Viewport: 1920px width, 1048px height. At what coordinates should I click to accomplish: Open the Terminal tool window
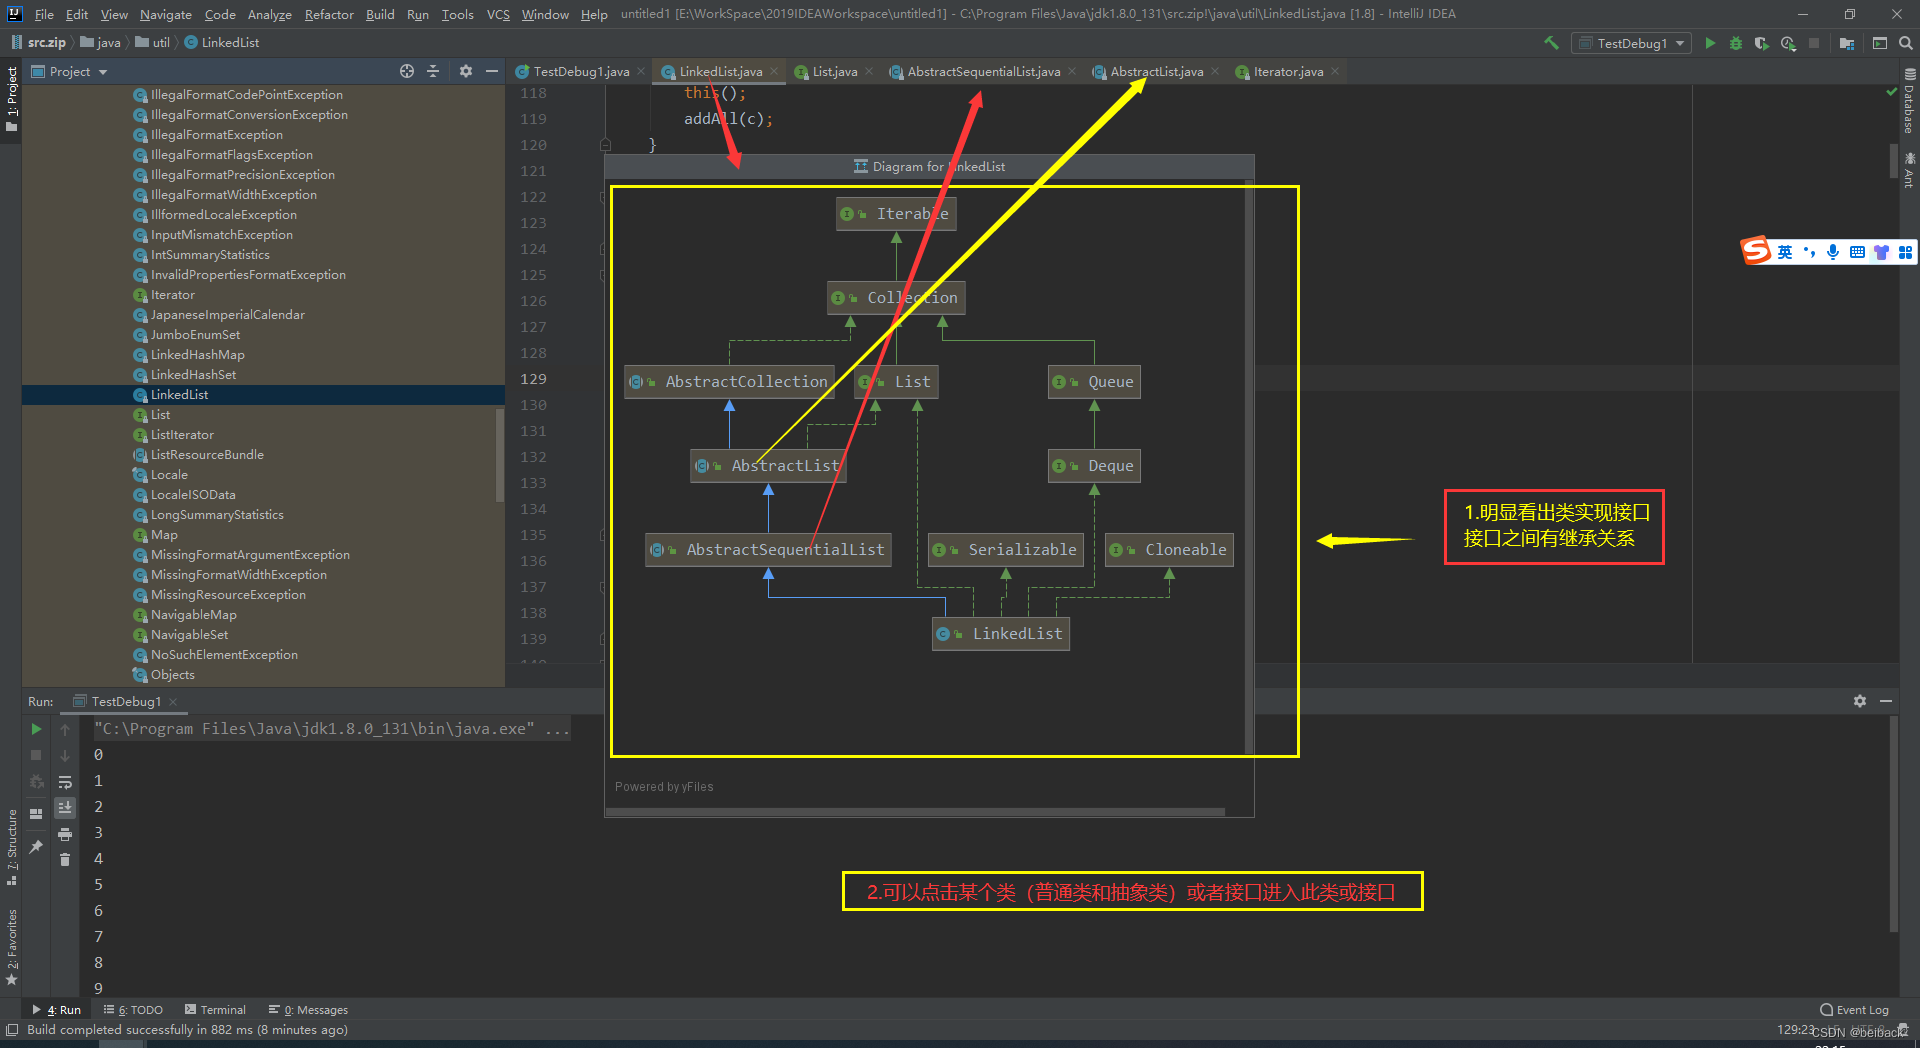(x=215, y=1010)
